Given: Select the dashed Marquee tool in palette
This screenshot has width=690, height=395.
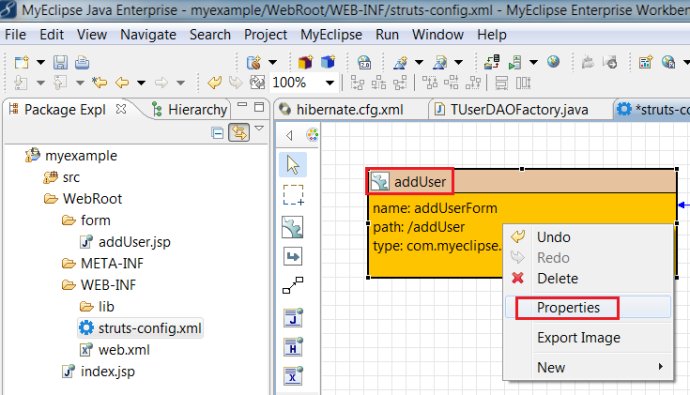Looking at the screenshot, I should point(293,195).
